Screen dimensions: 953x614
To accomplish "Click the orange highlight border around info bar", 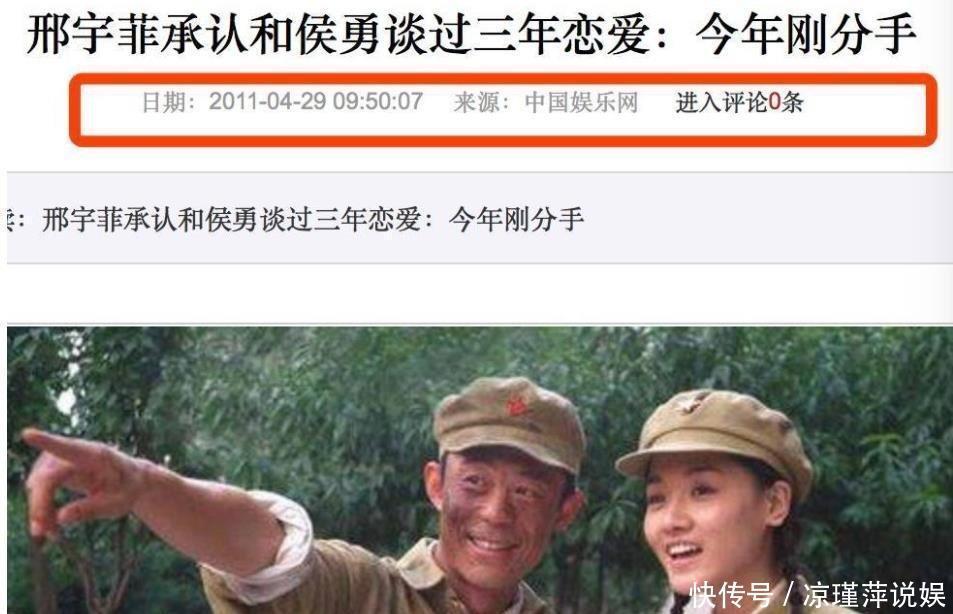I will pyautogui.click(x=503, y=78).
